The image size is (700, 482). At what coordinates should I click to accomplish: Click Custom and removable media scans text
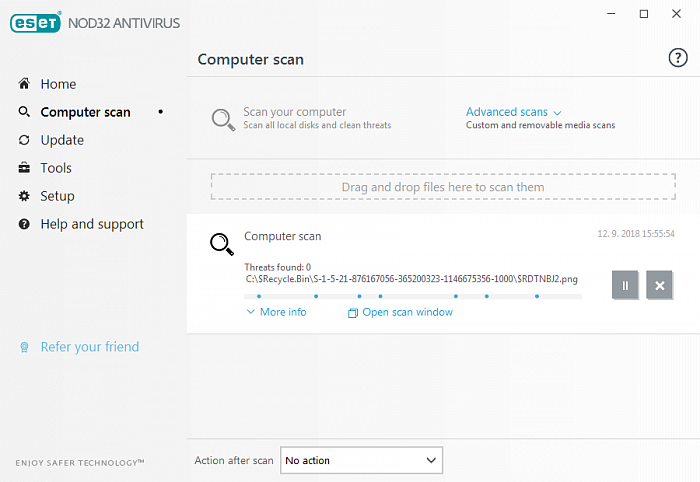(540, 125)
